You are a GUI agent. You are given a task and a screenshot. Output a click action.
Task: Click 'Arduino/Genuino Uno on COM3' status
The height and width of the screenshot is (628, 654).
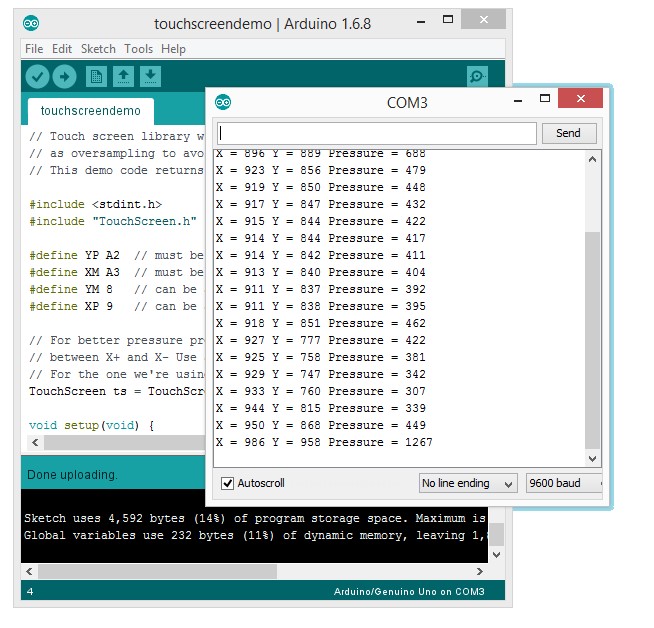point(409,592)
